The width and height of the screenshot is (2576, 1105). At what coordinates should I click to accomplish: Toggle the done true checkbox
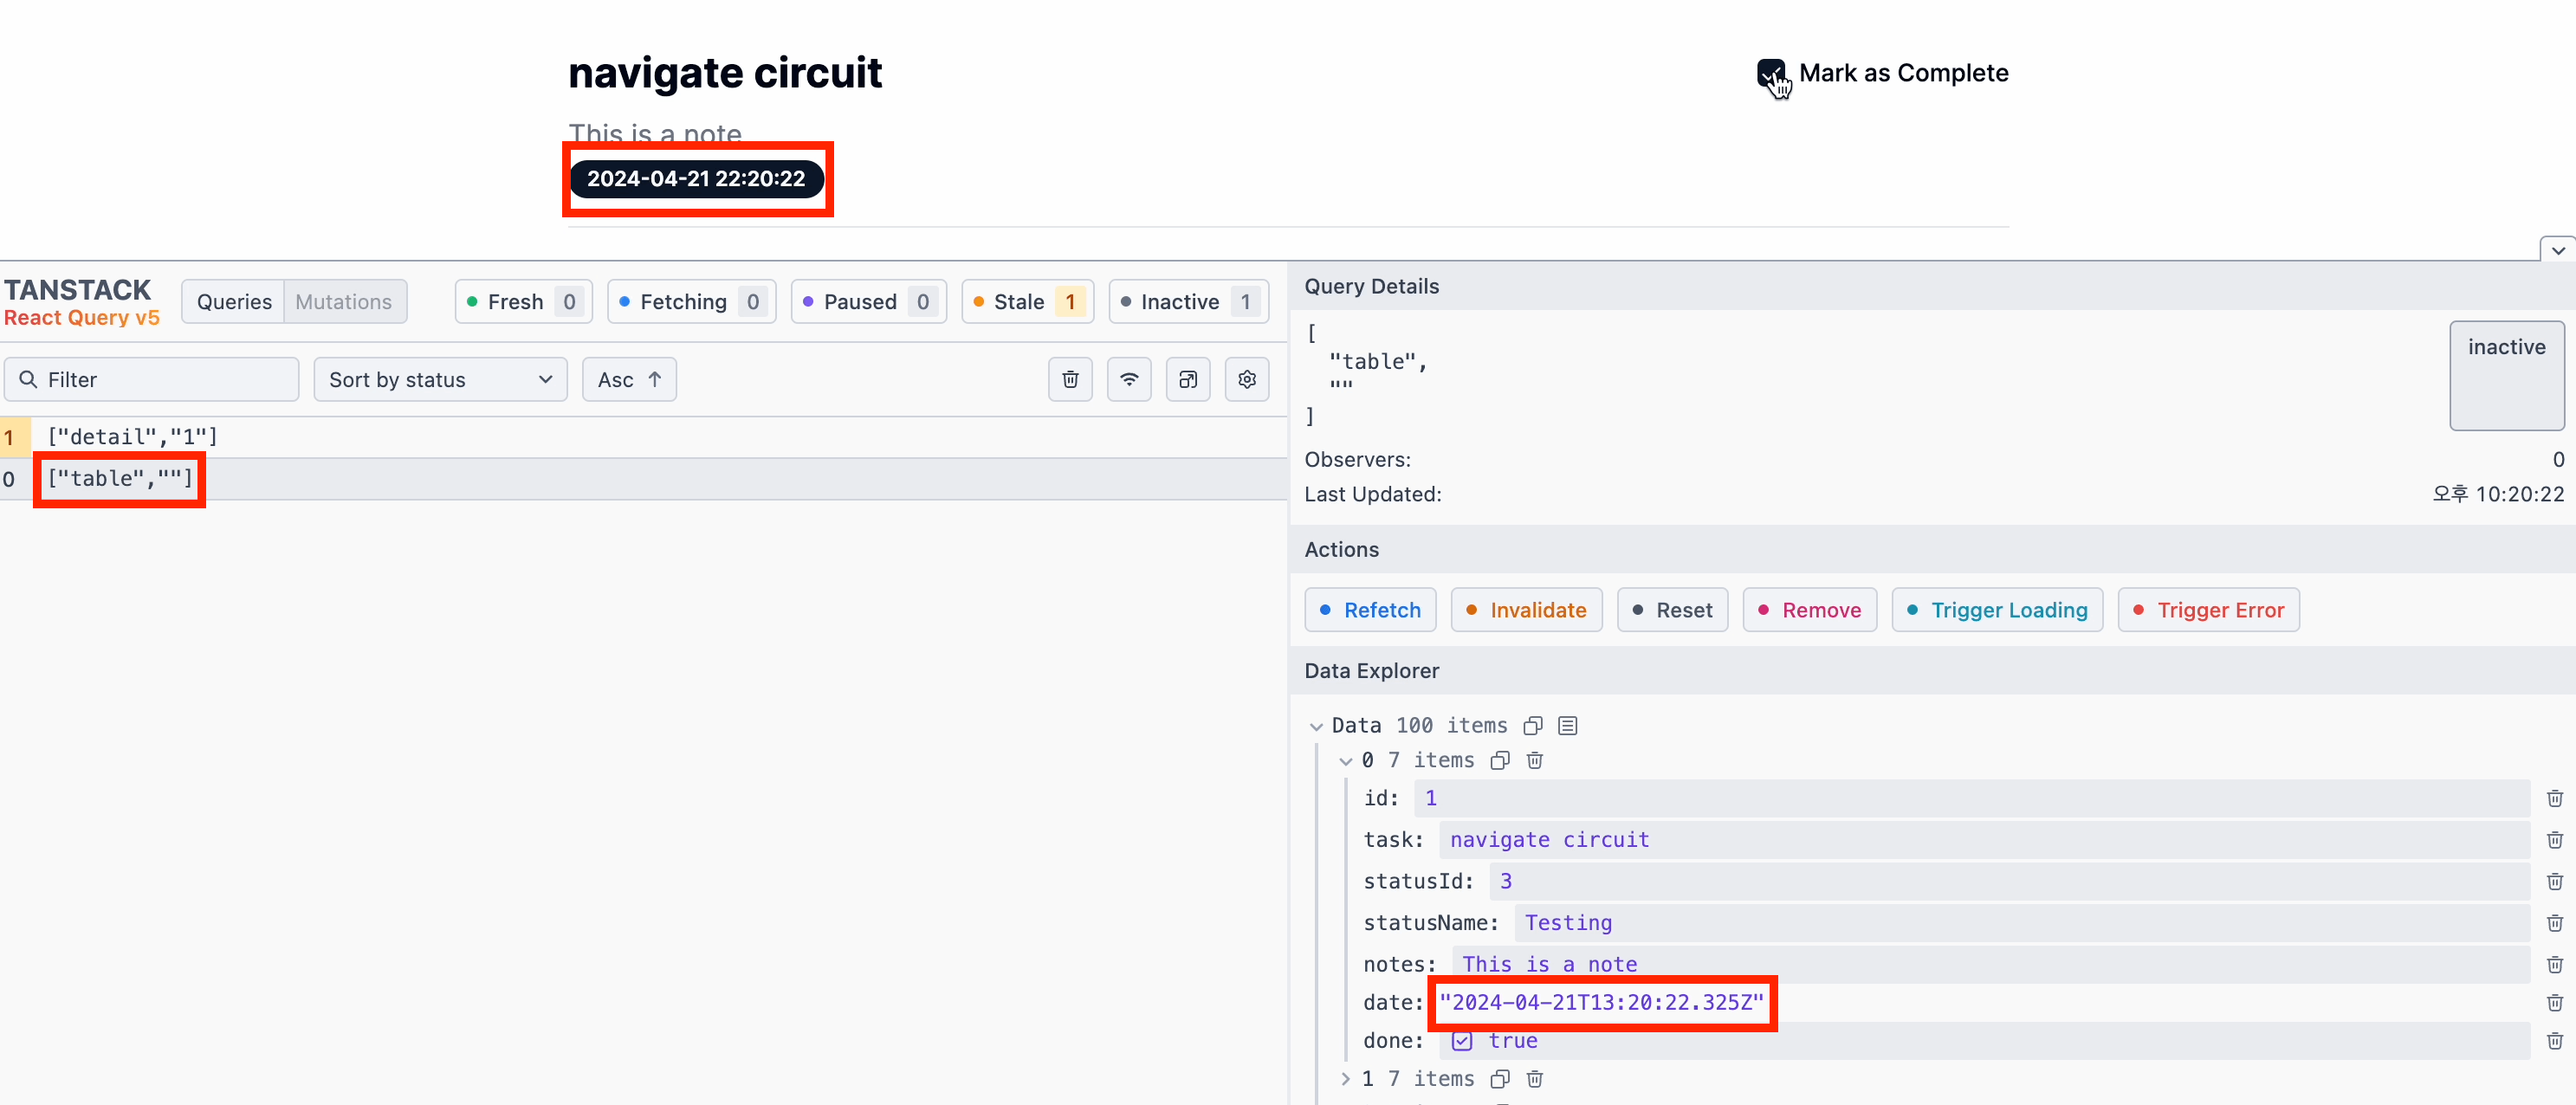pyautogui.click(x=1461, y=1041)
